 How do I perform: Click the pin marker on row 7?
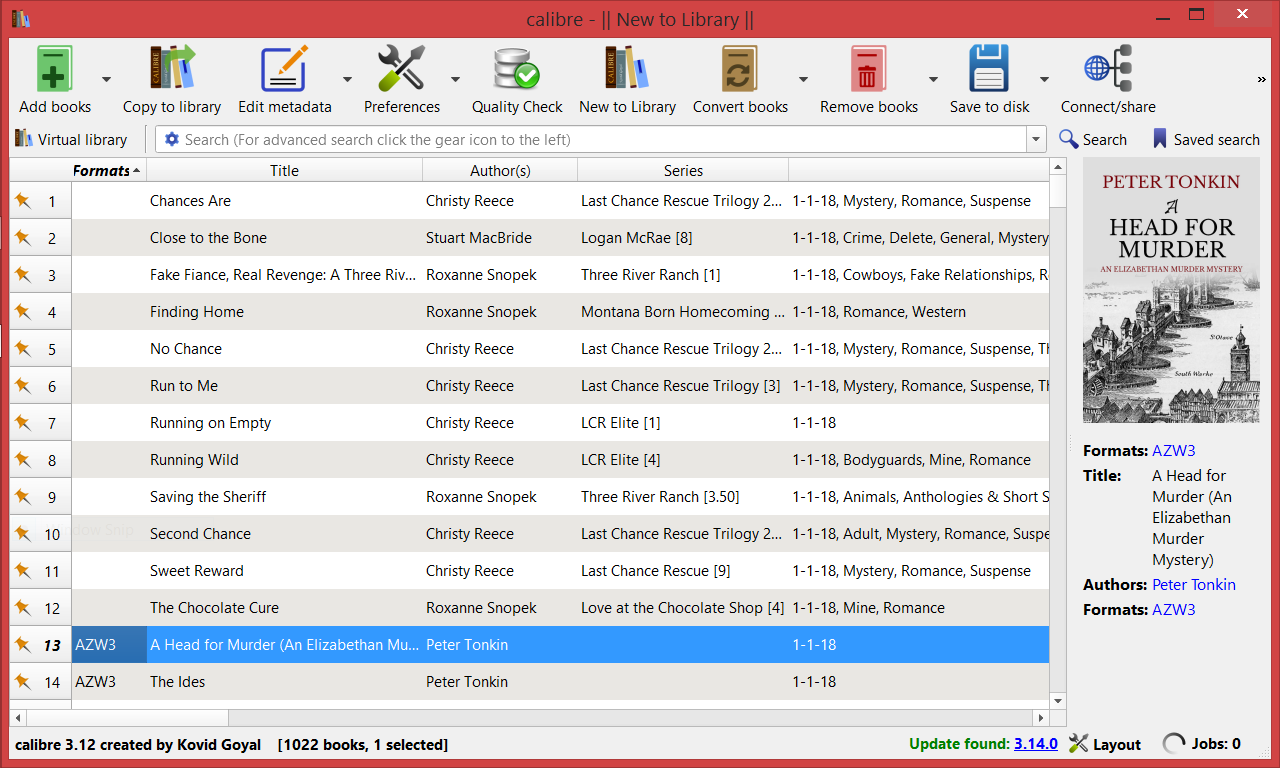(23, 423)
